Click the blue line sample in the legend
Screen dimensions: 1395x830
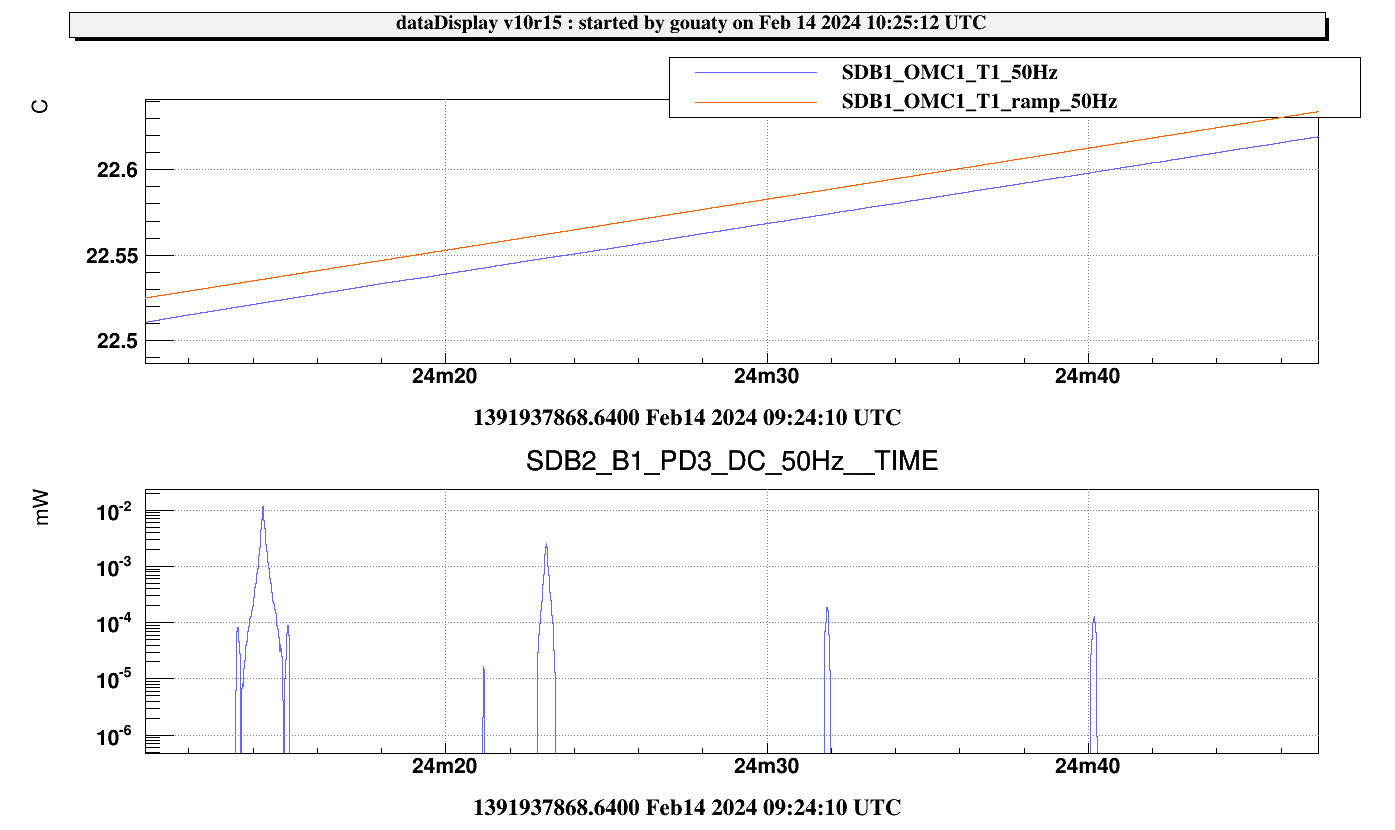(755, 73)
